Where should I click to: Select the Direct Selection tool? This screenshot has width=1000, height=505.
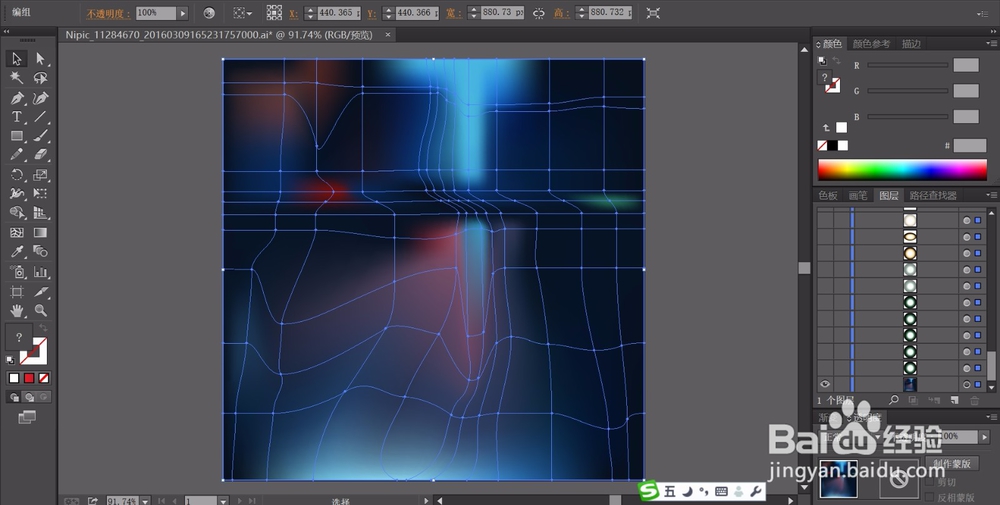[40, 59]
